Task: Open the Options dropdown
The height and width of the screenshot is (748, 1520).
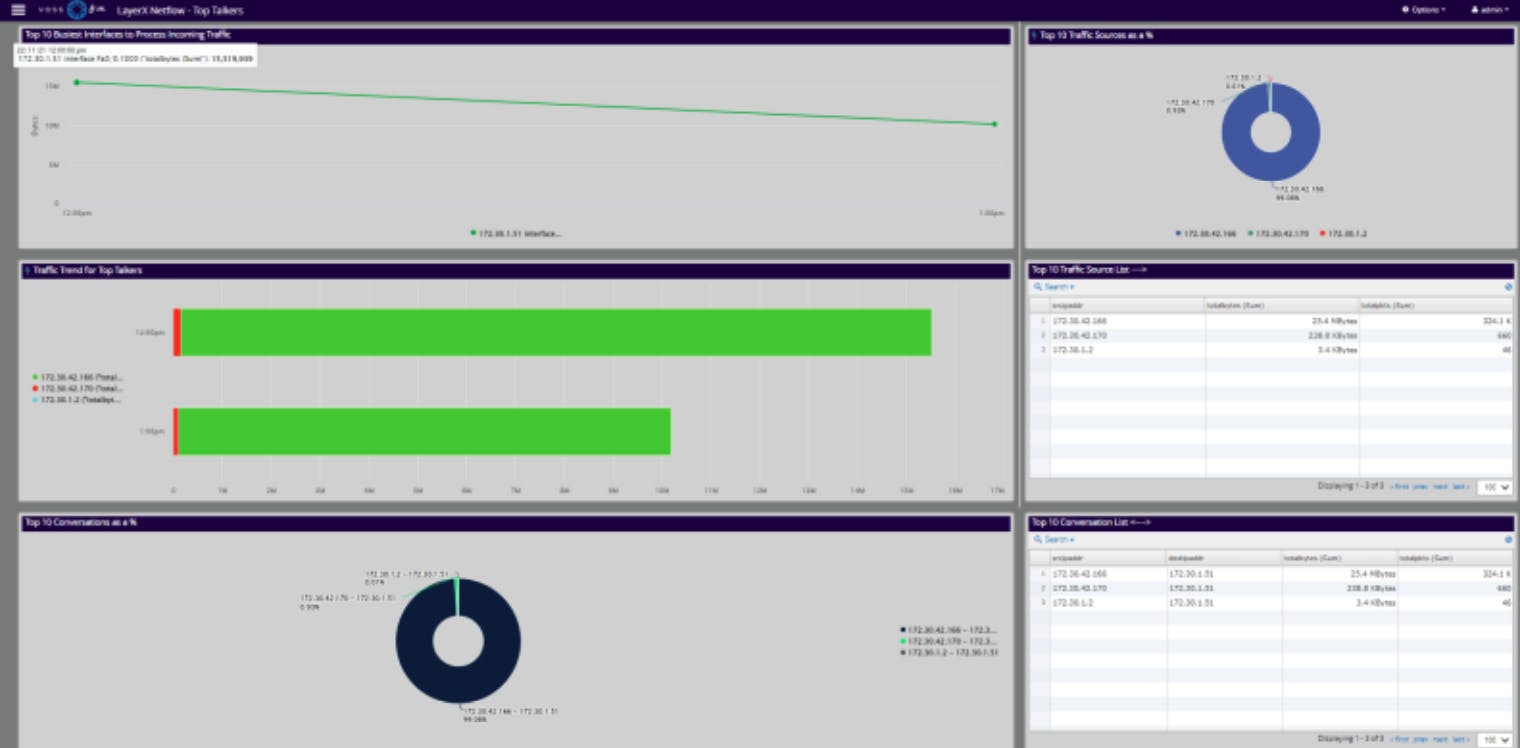Action: click(1424, 10)
